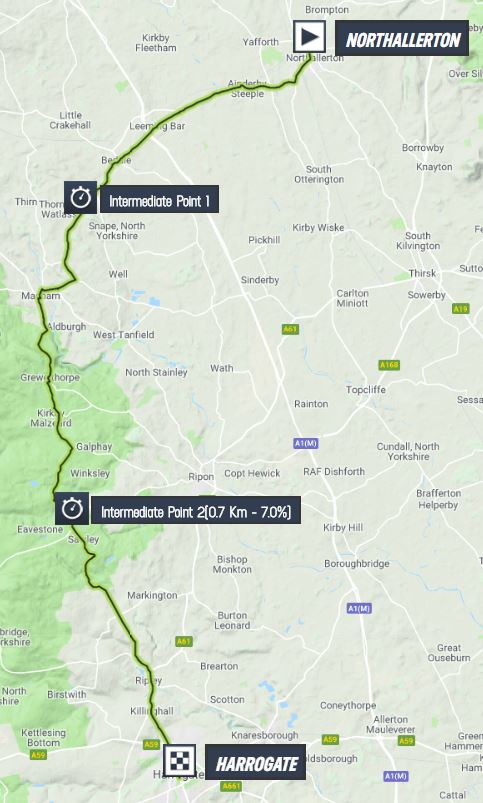Click the A168 road shield near Topcliffe
Screen dimensions: 483x803
[x=389, y=365]
